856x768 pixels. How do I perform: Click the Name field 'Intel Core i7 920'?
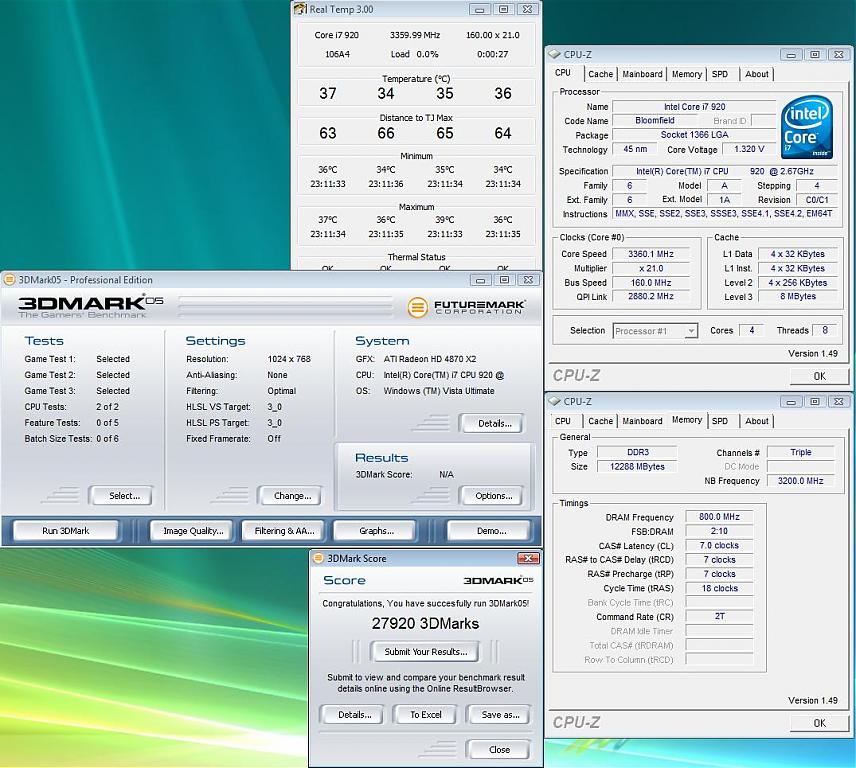(694, 106)
